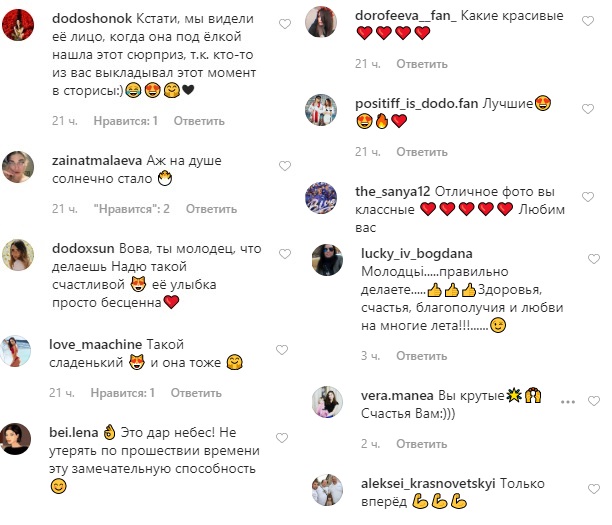
Task: Like dorofeeva__fan_'s comment with the heart
Action: [588, 21]
